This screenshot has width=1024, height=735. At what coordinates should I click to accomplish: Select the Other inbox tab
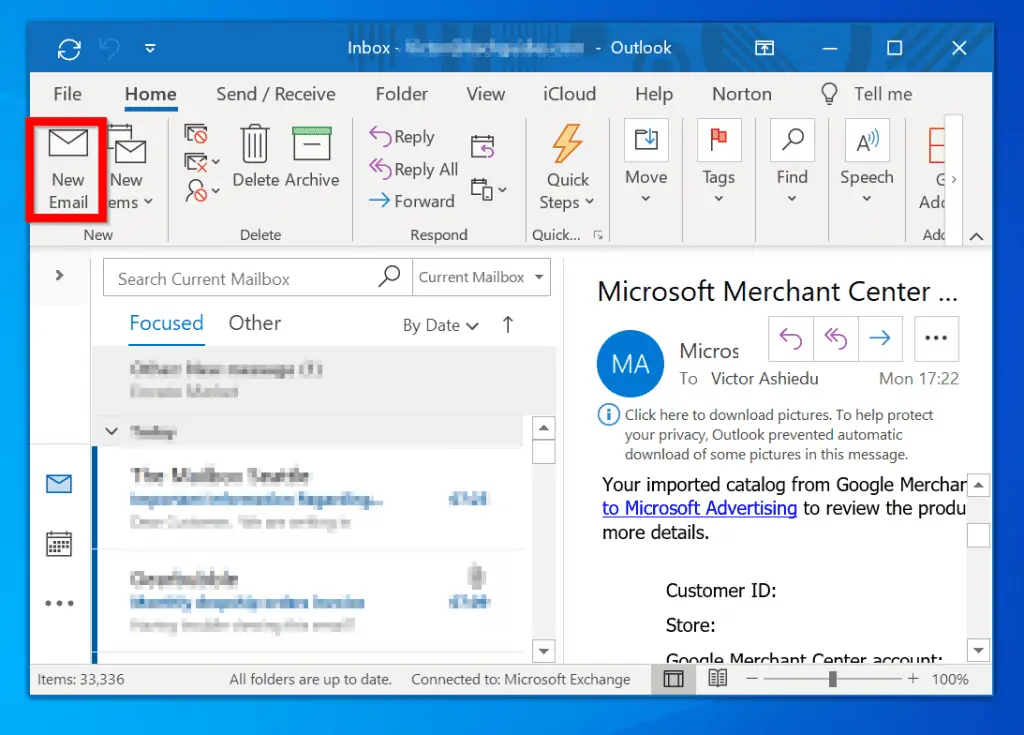pos(254,322)
